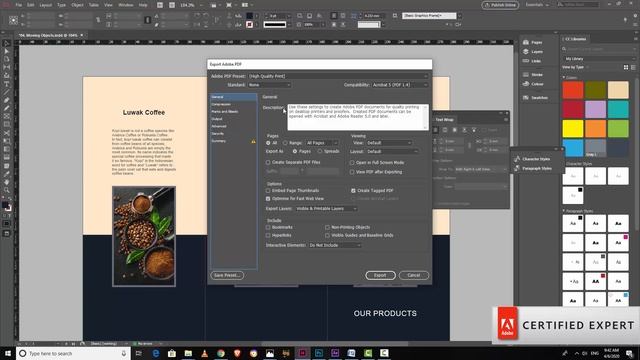Click the Cancel button
The height and width of the screenshot is (360, 640).
[413, 276]
